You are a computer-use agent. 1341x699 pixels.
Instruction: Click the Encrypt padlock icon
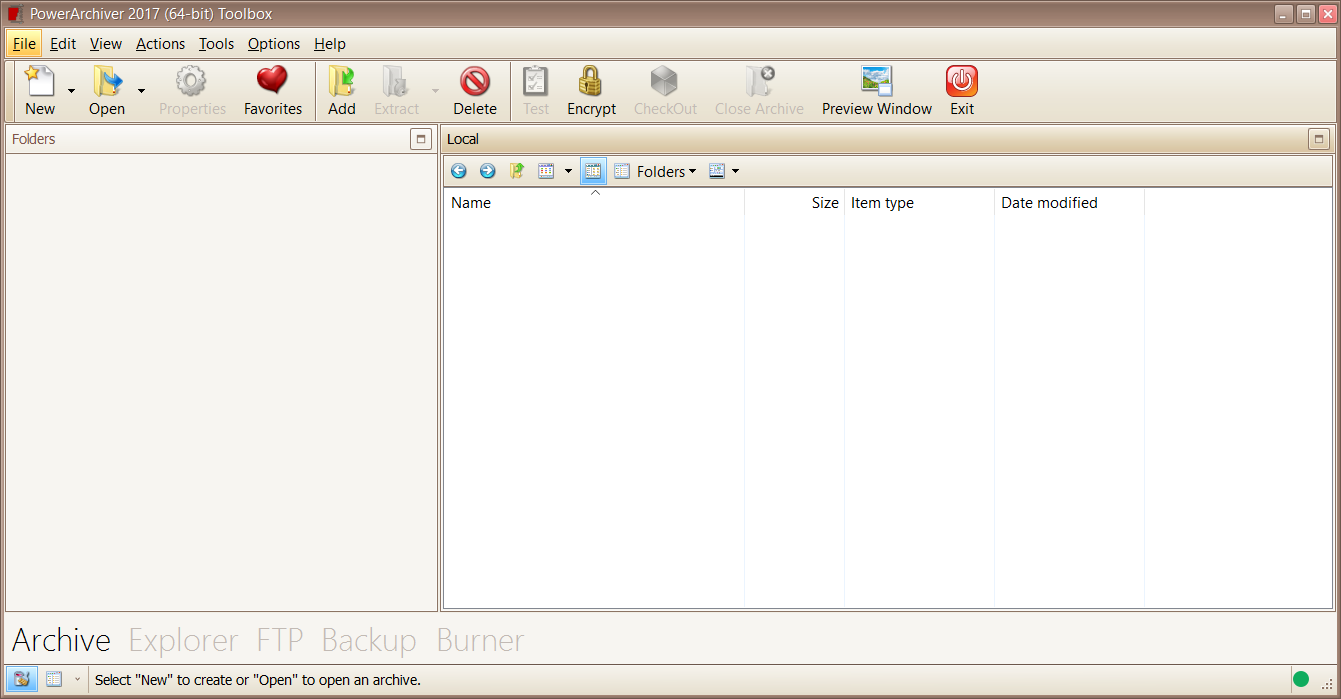(591, 81)
